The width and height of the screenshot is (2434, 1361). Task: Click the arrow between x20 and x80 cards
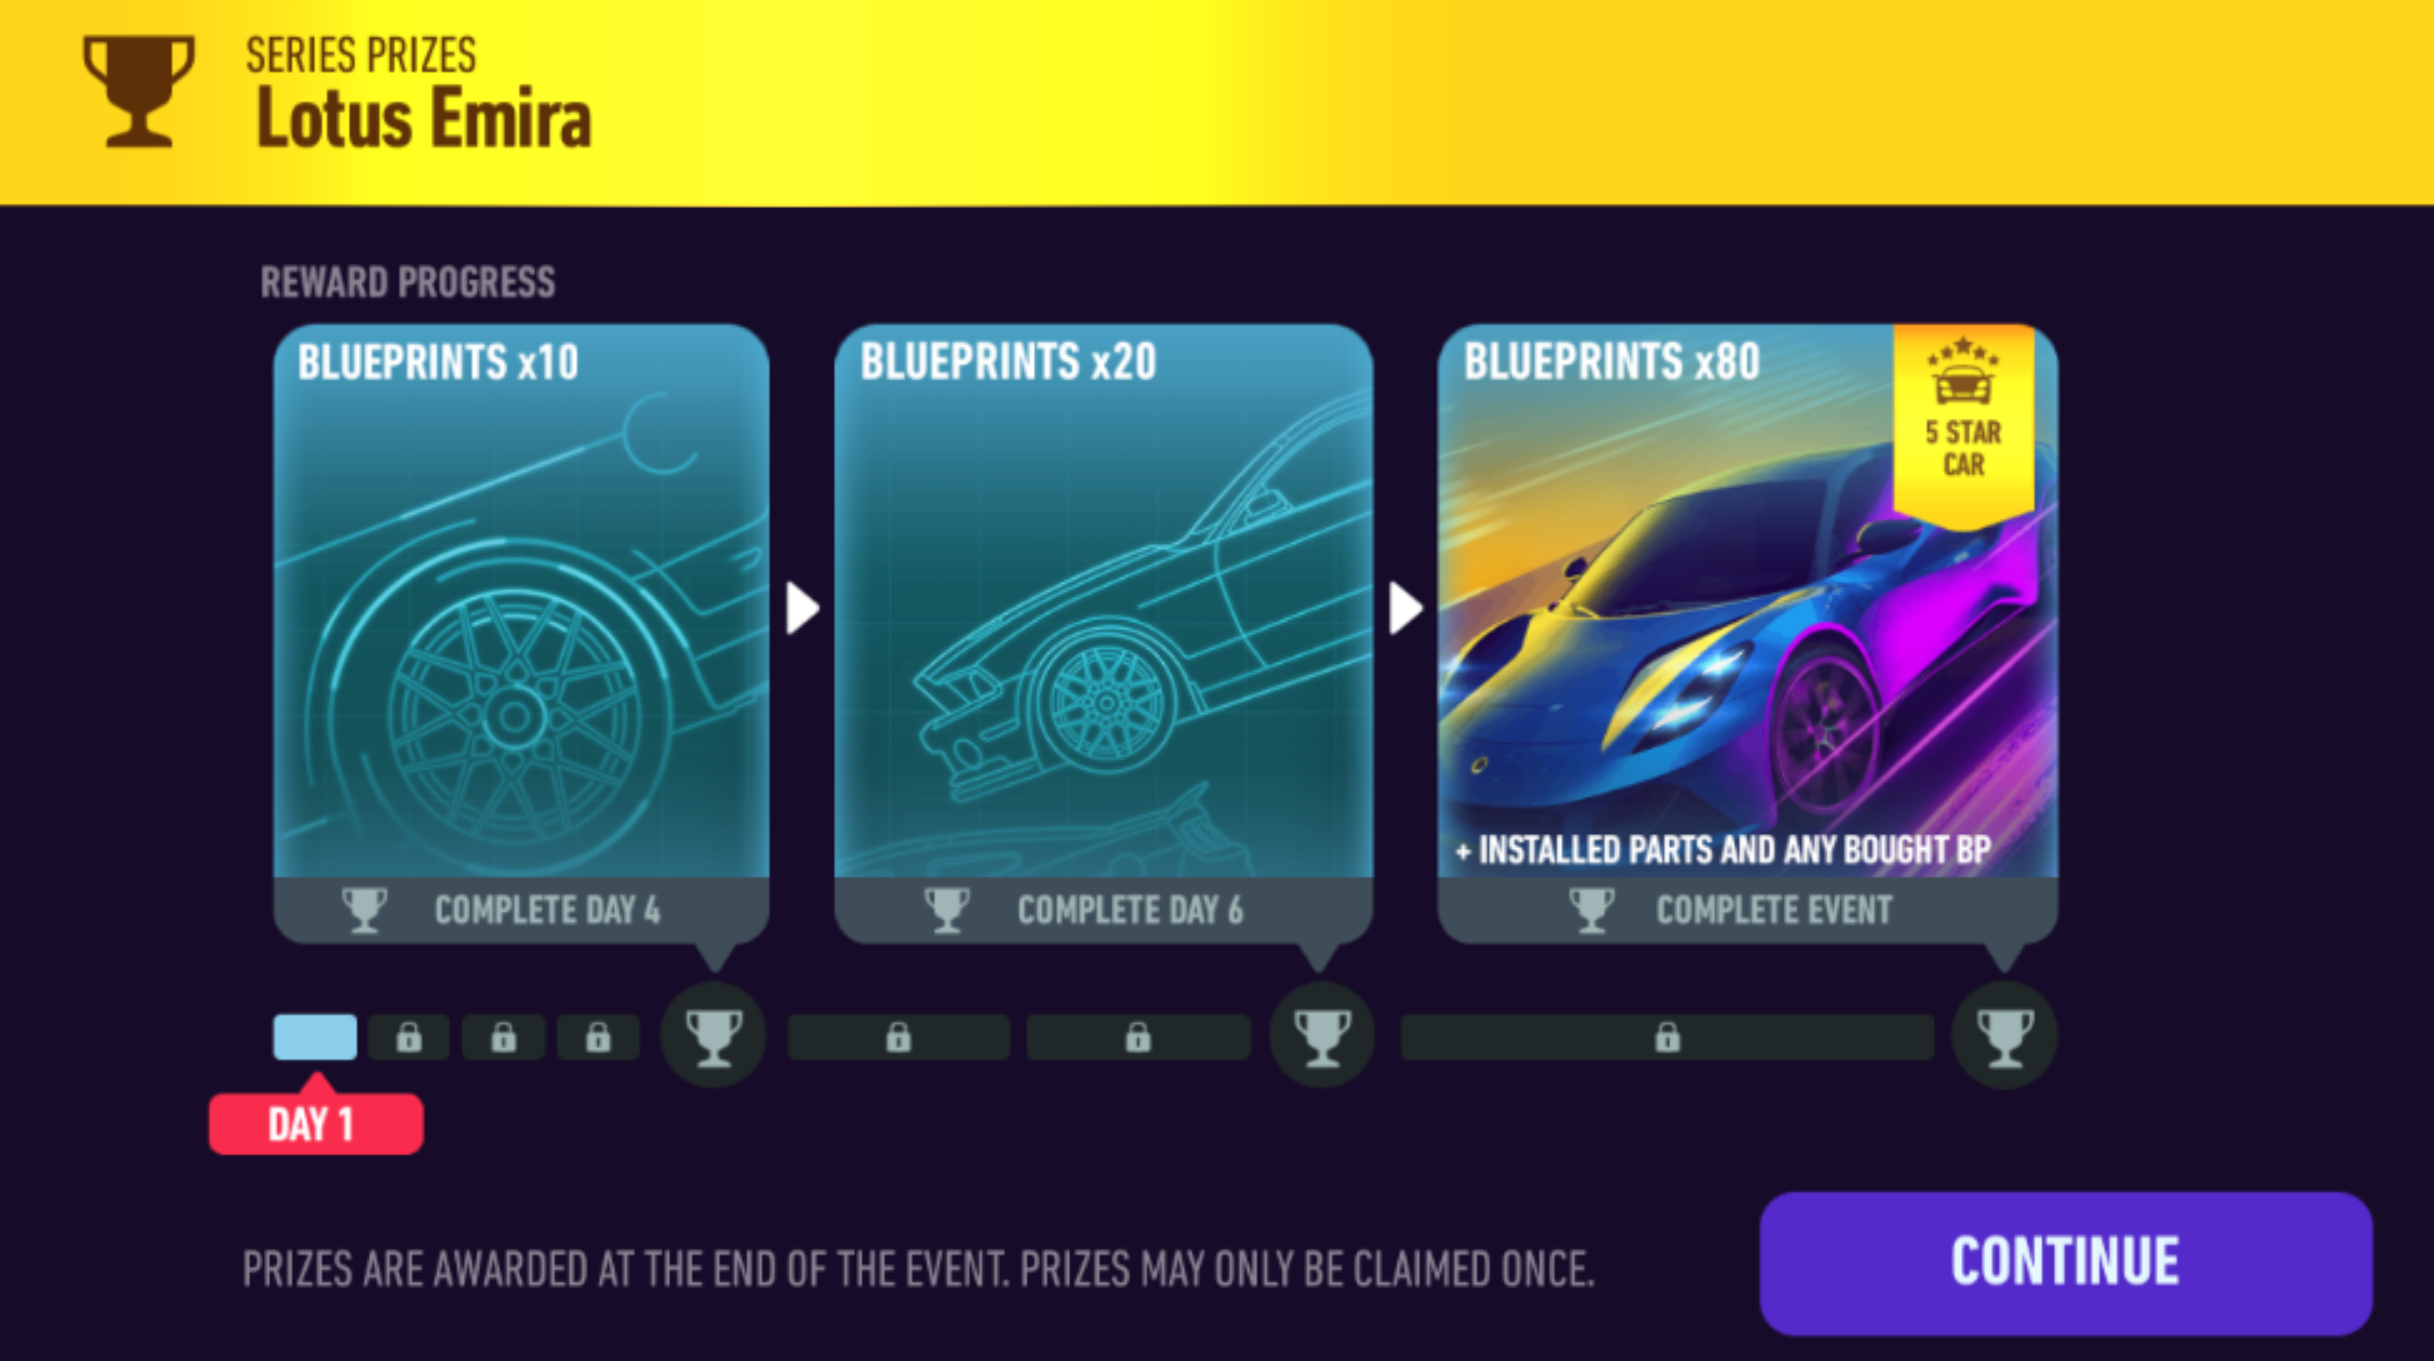[x=1405, y=608]
